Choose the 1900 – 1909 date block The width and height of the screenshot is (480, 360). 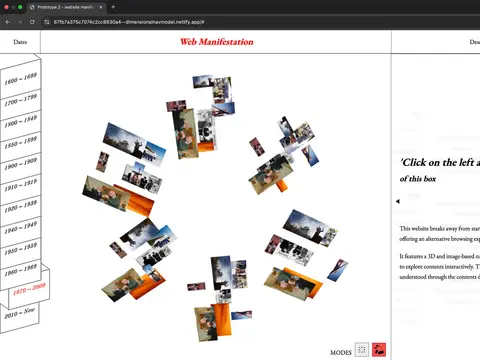(x=21, y=163)
